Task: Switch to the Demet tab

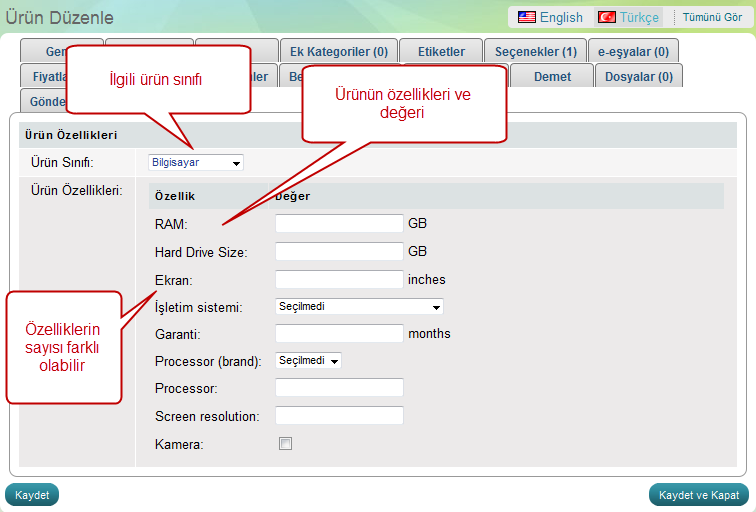Action: coord(552,76)
